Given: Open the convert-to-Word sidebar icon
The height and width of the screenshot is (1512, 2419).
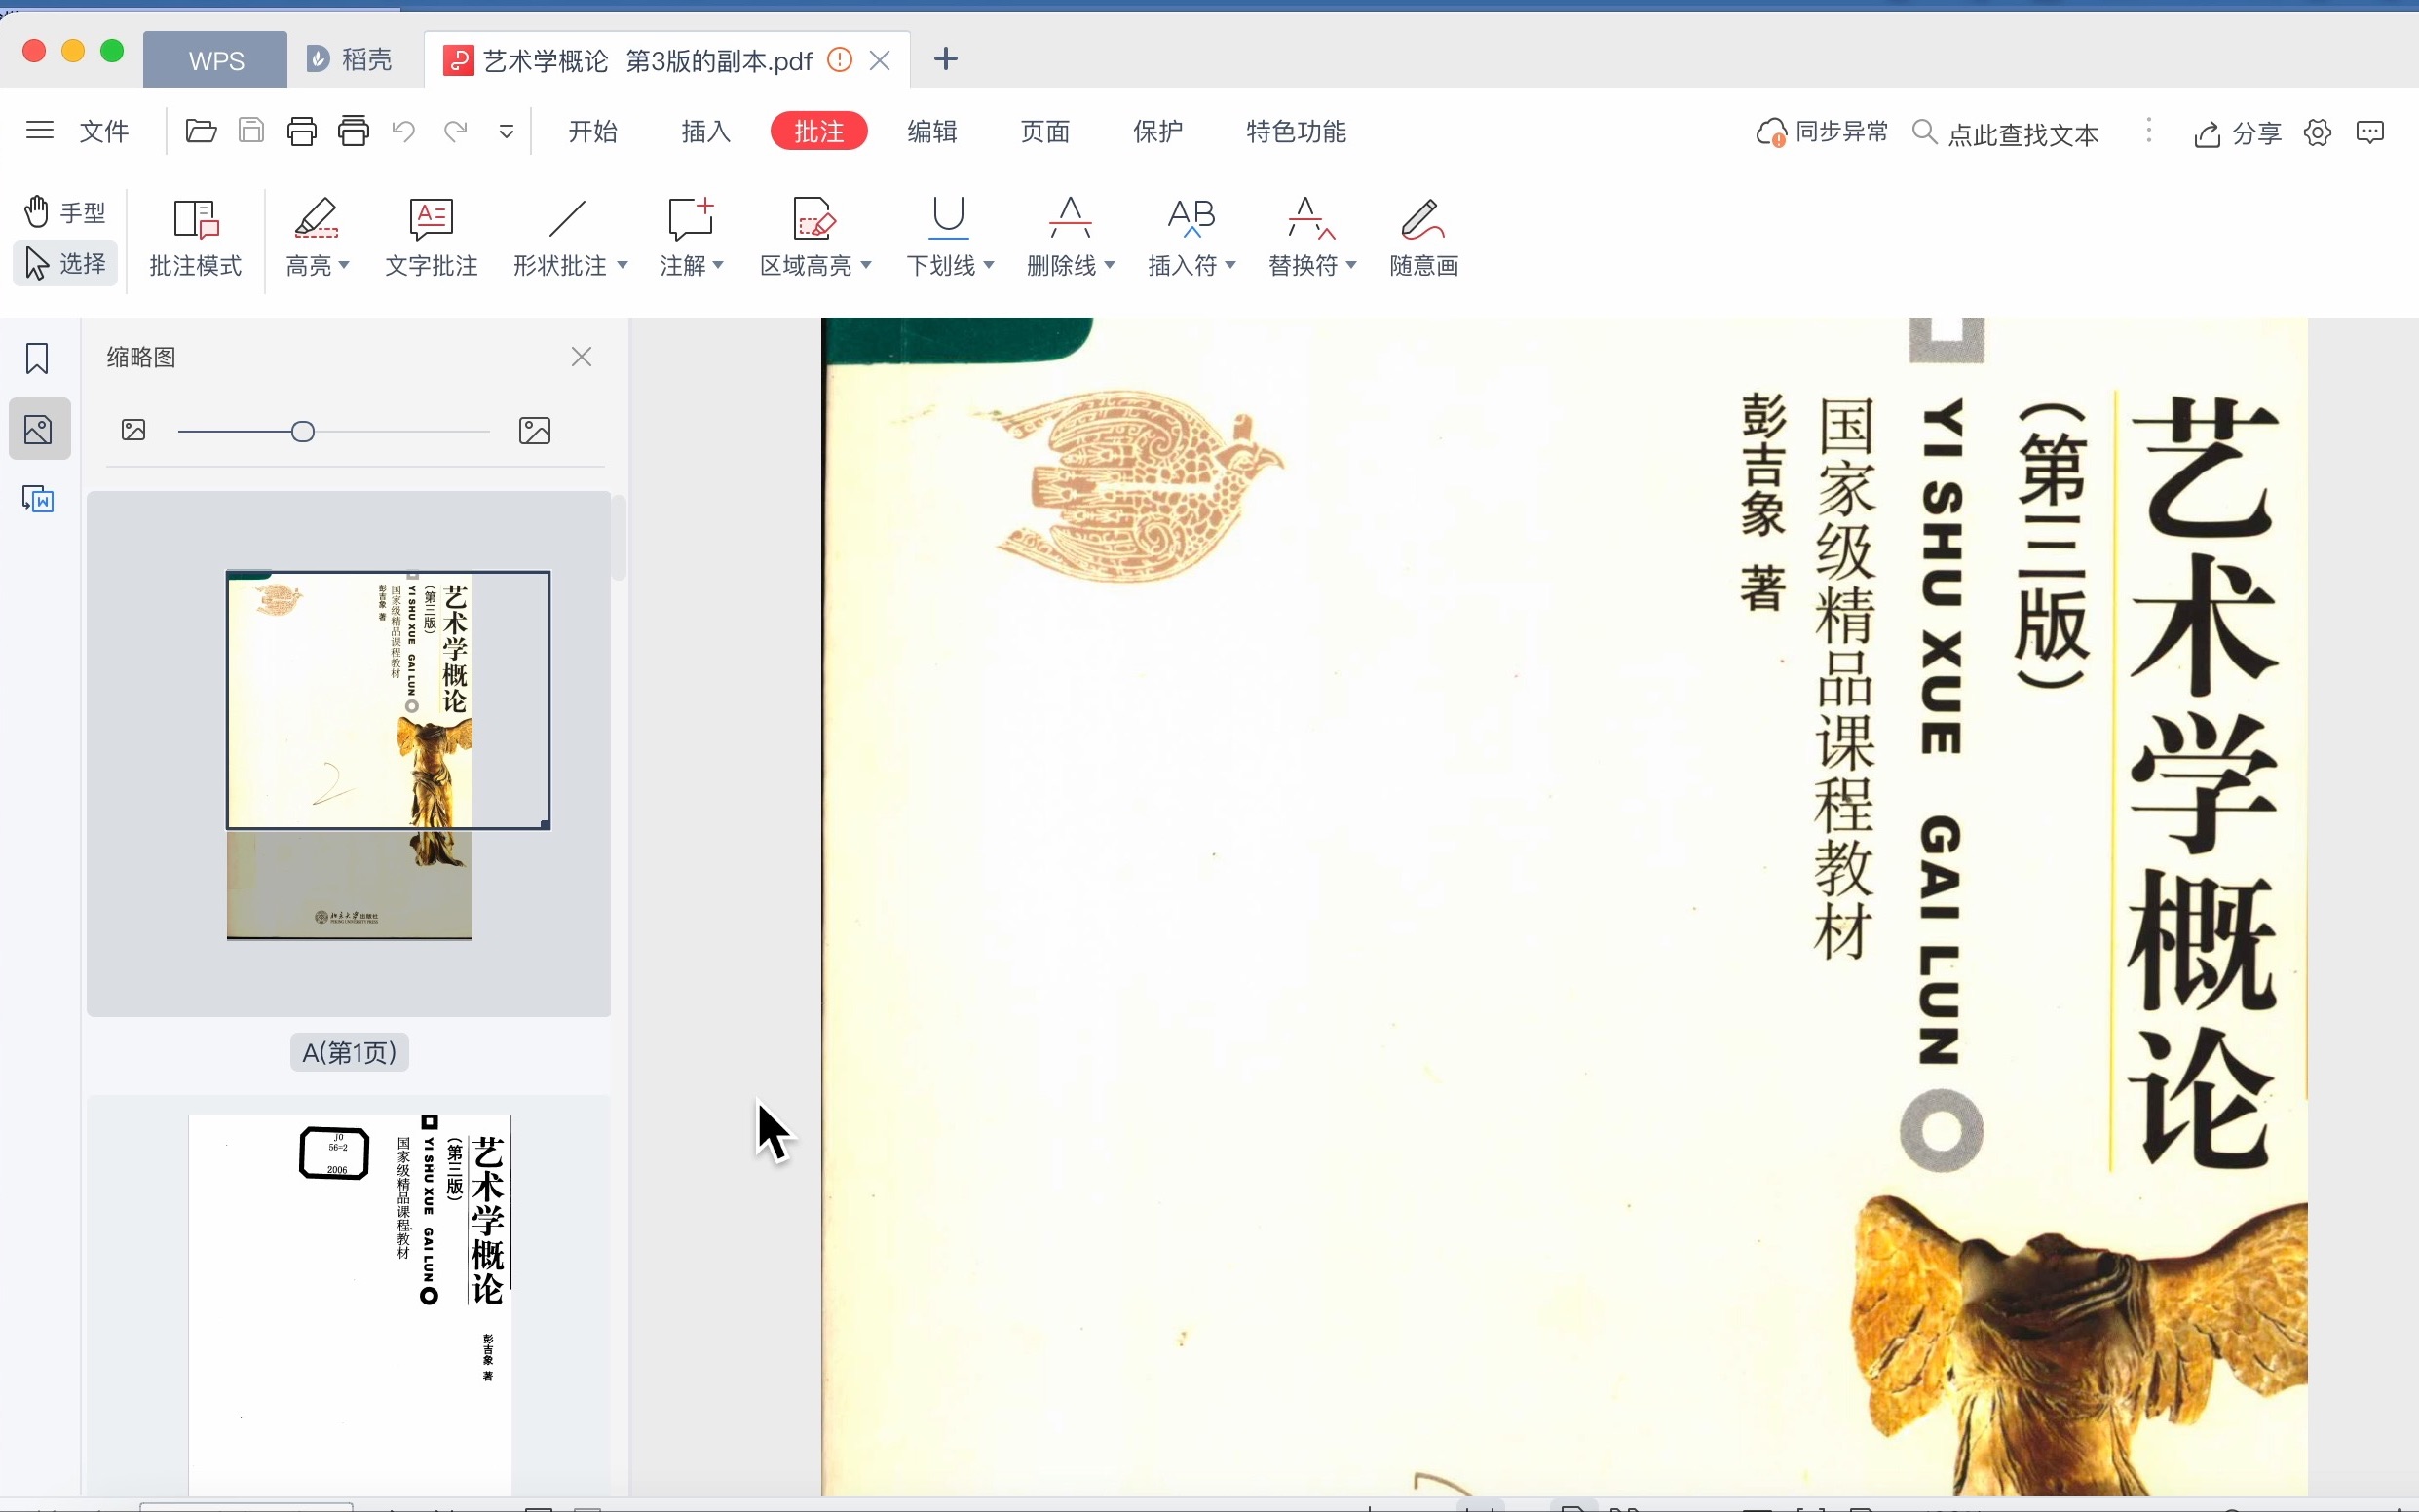Looking at the screenshot, I should pyautogui.click(x=38, y=499).
